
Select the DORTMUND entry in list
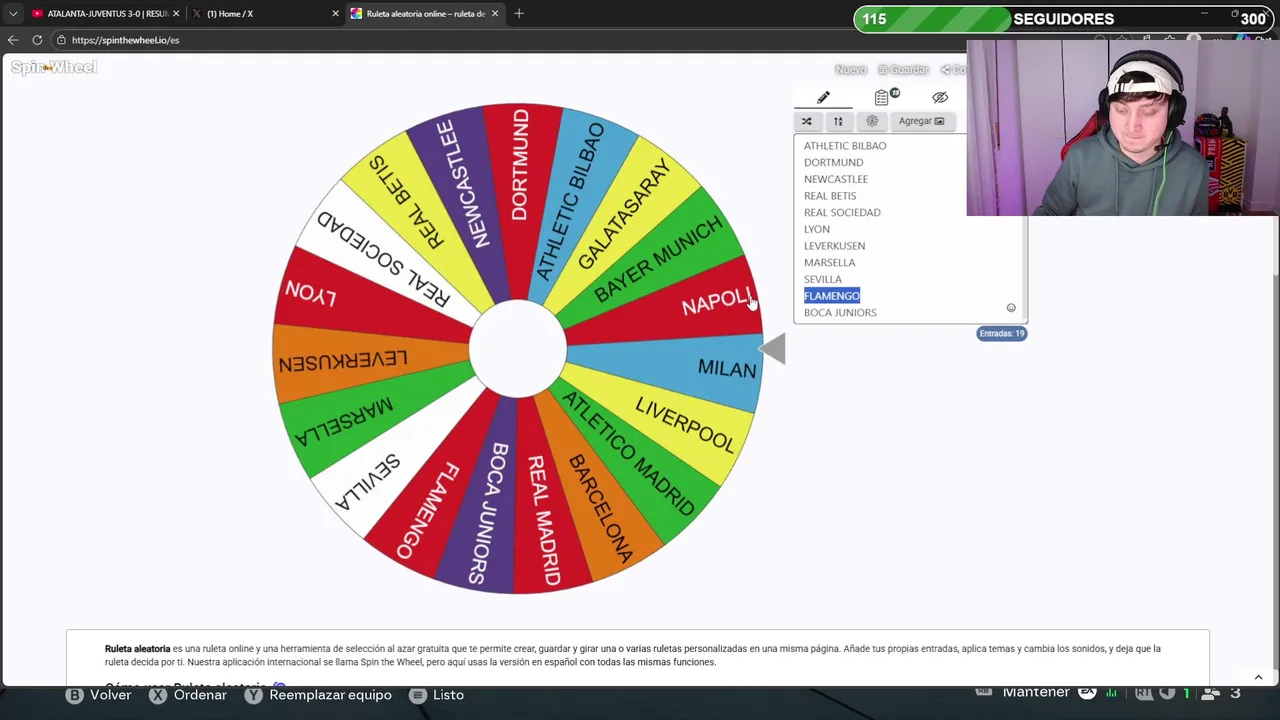833,162
